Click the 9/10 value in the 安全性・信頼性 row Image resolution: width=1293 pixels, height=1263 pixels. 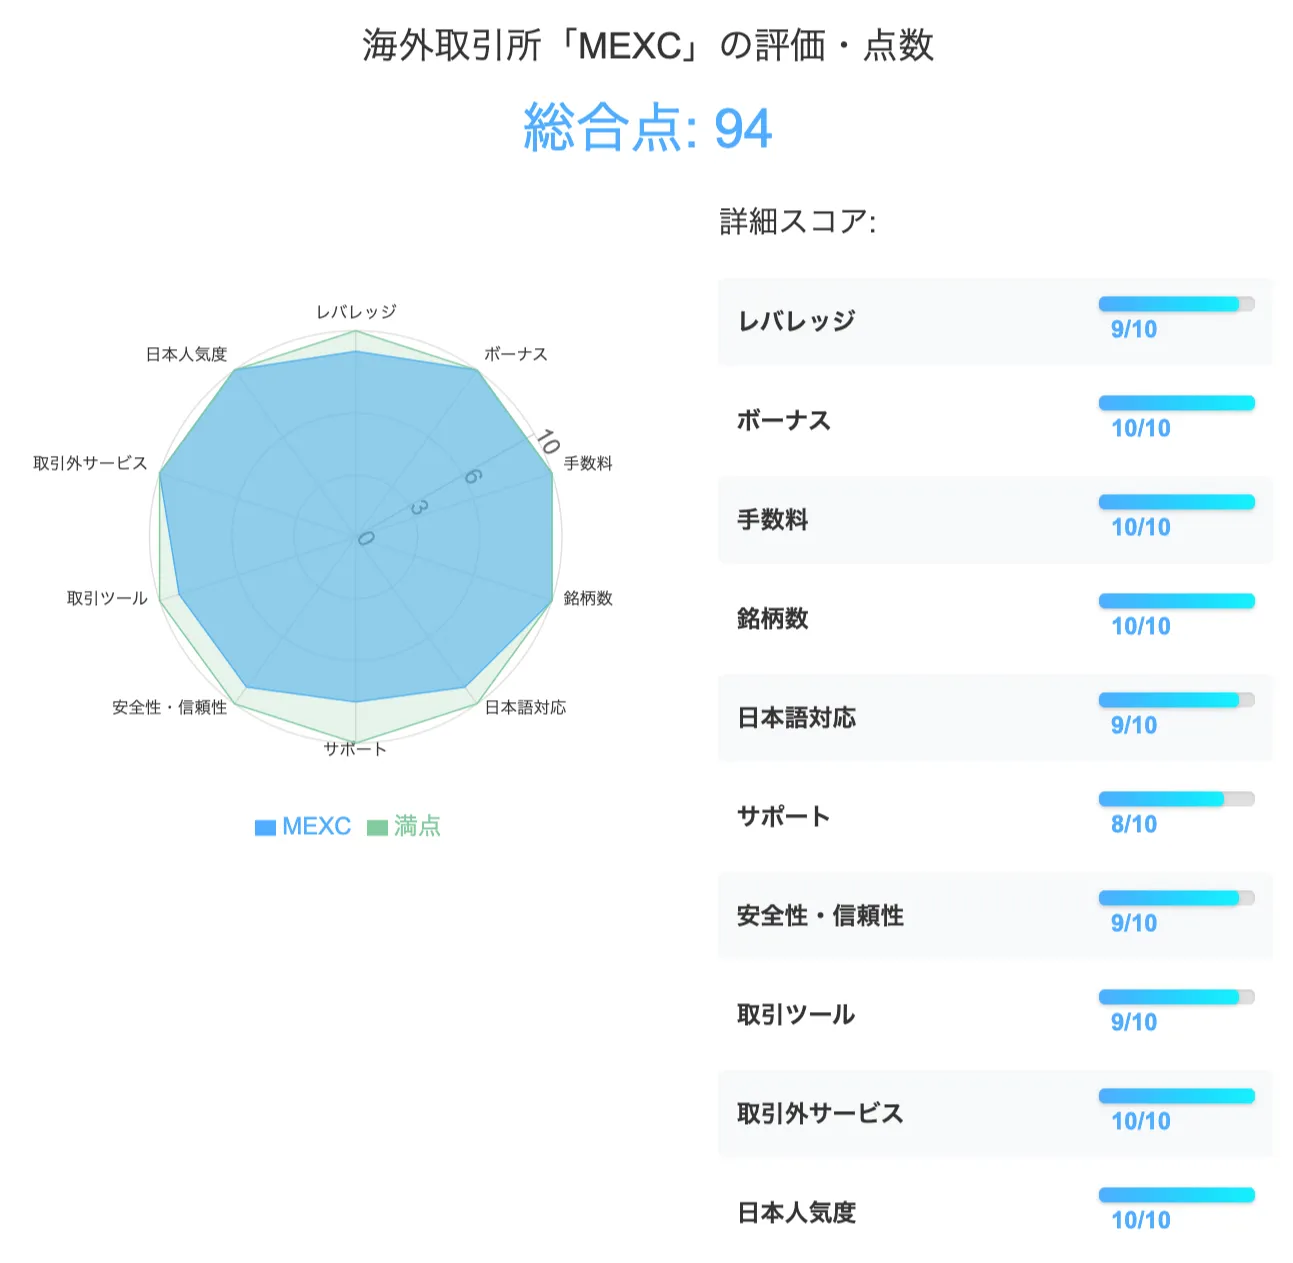1133,924
